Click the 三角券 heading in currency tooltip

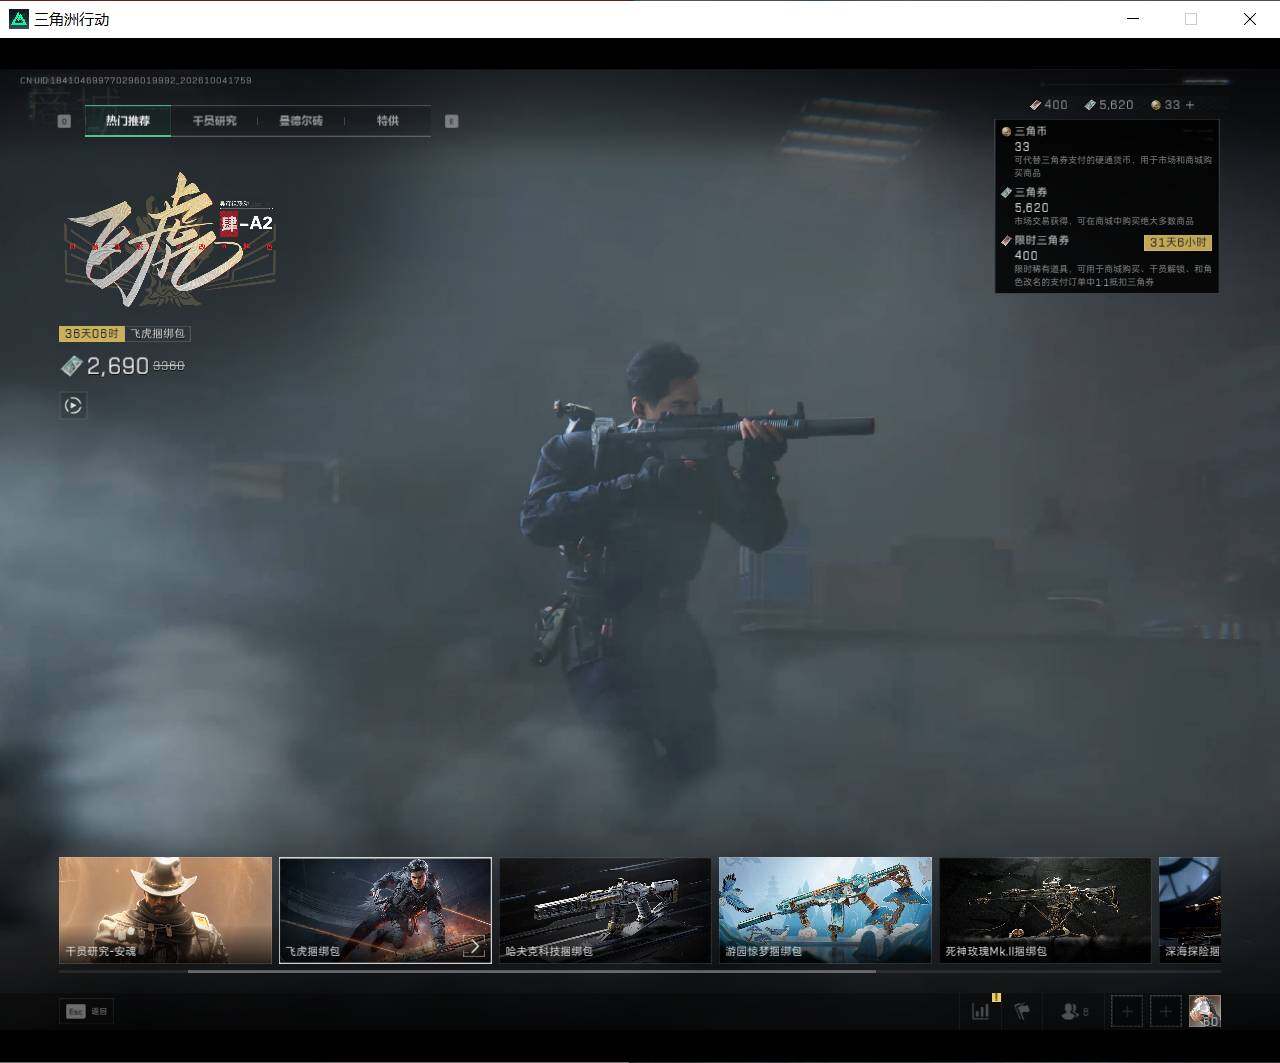[x=1031, y=192]
